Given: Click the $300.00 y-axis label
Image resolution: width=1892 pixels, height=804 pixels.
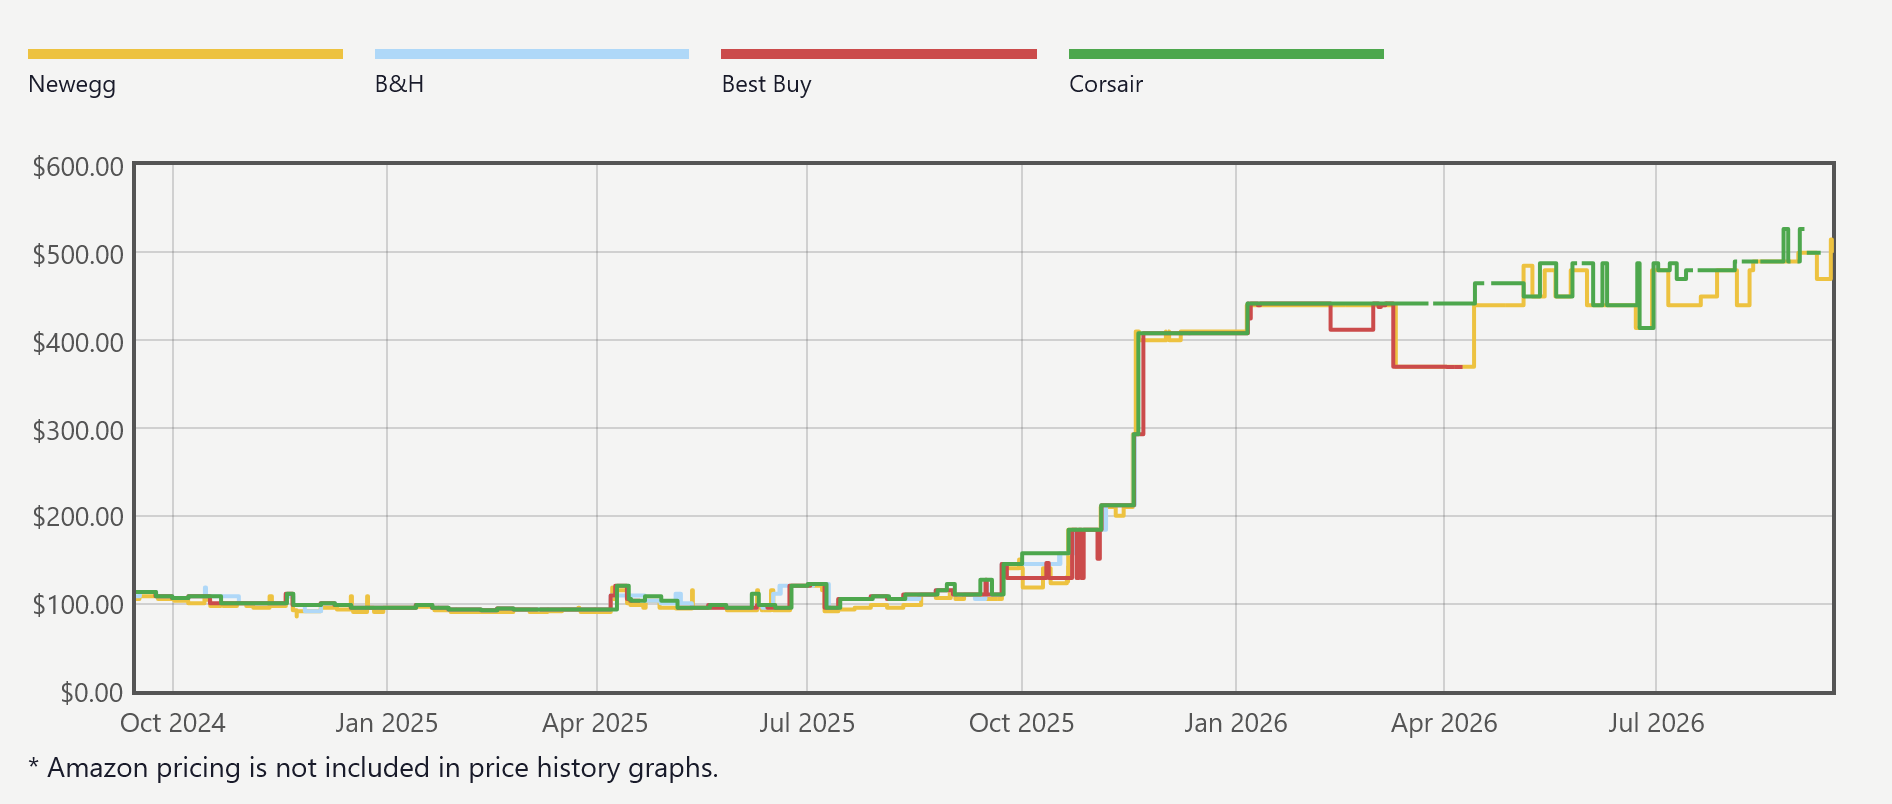Looking at the screenshot, I should 78,431.
